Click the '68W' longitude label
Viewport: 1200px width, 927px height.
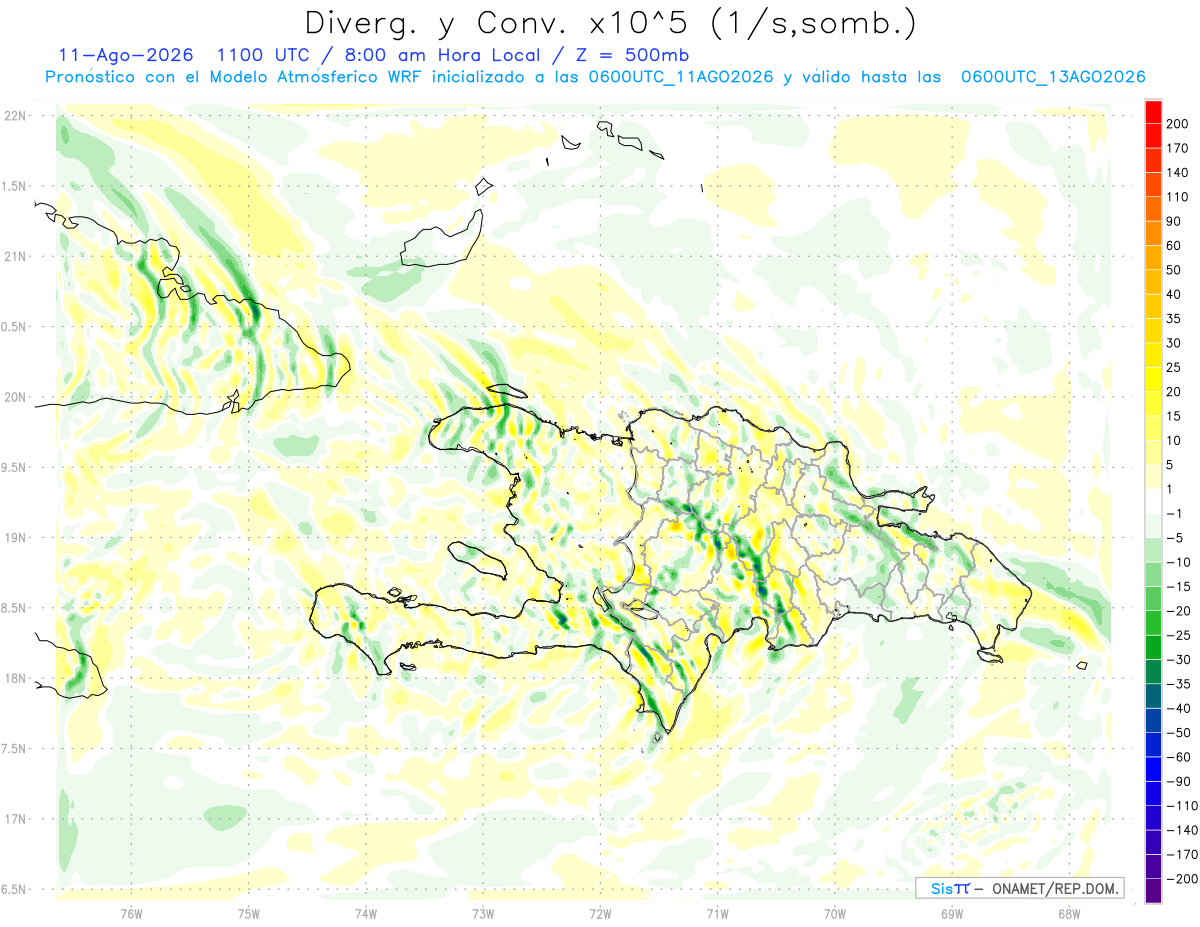(1069, 913)
